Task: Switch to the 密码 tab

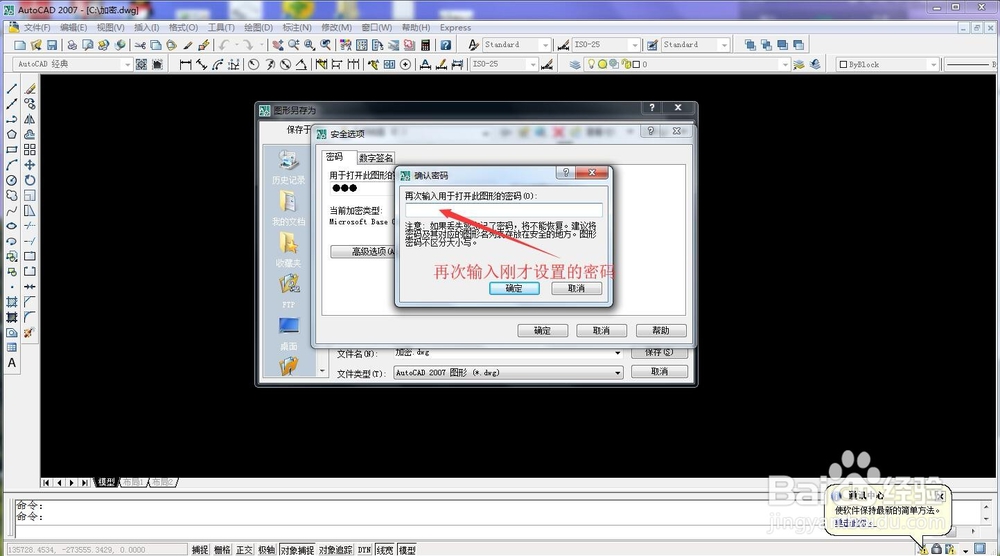Action: pos(335,157)
